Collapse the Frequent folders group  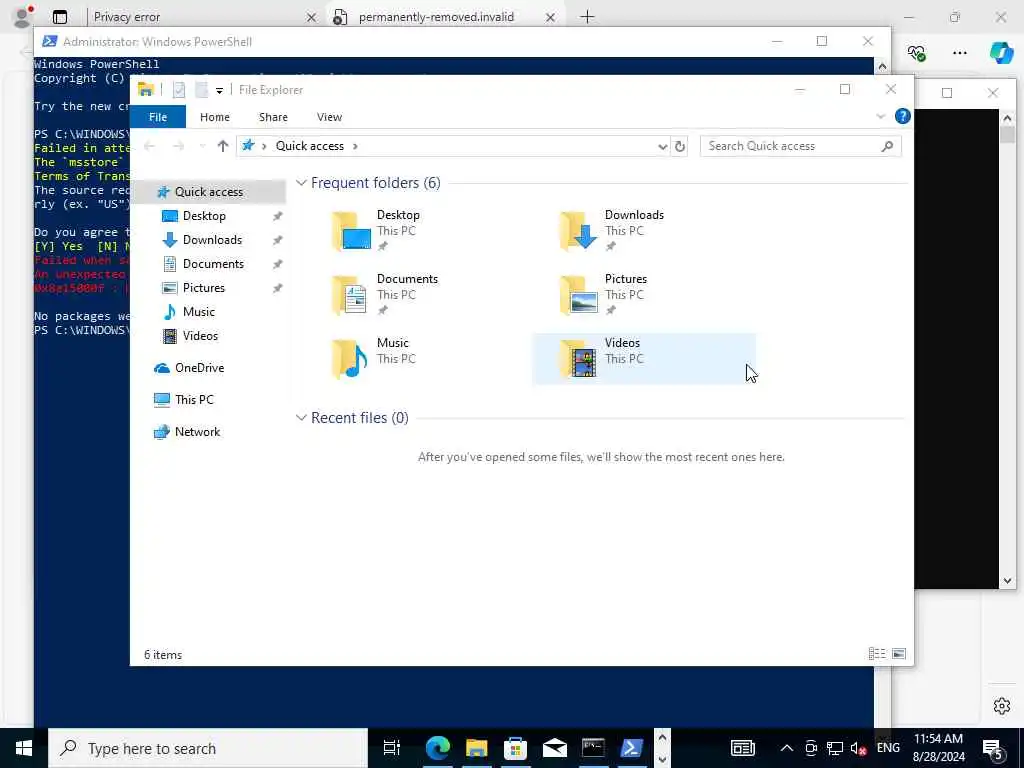pos(301,183)
